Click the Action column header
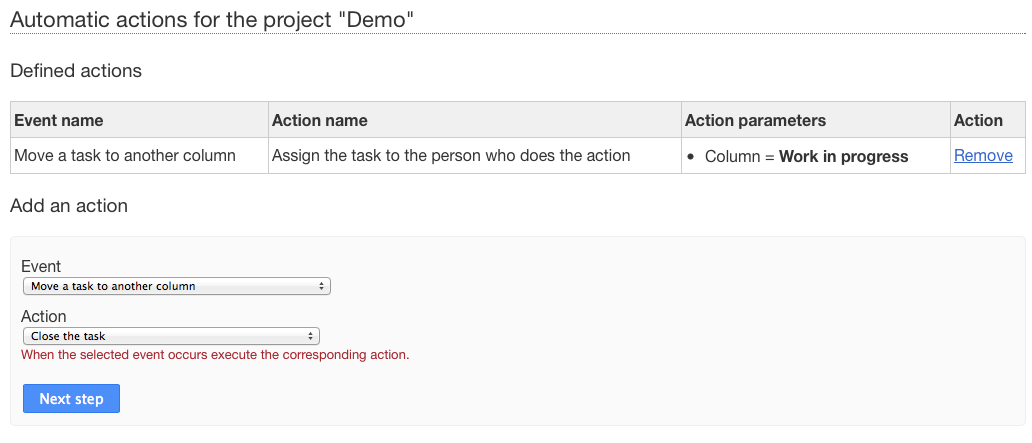 [978, 120]
